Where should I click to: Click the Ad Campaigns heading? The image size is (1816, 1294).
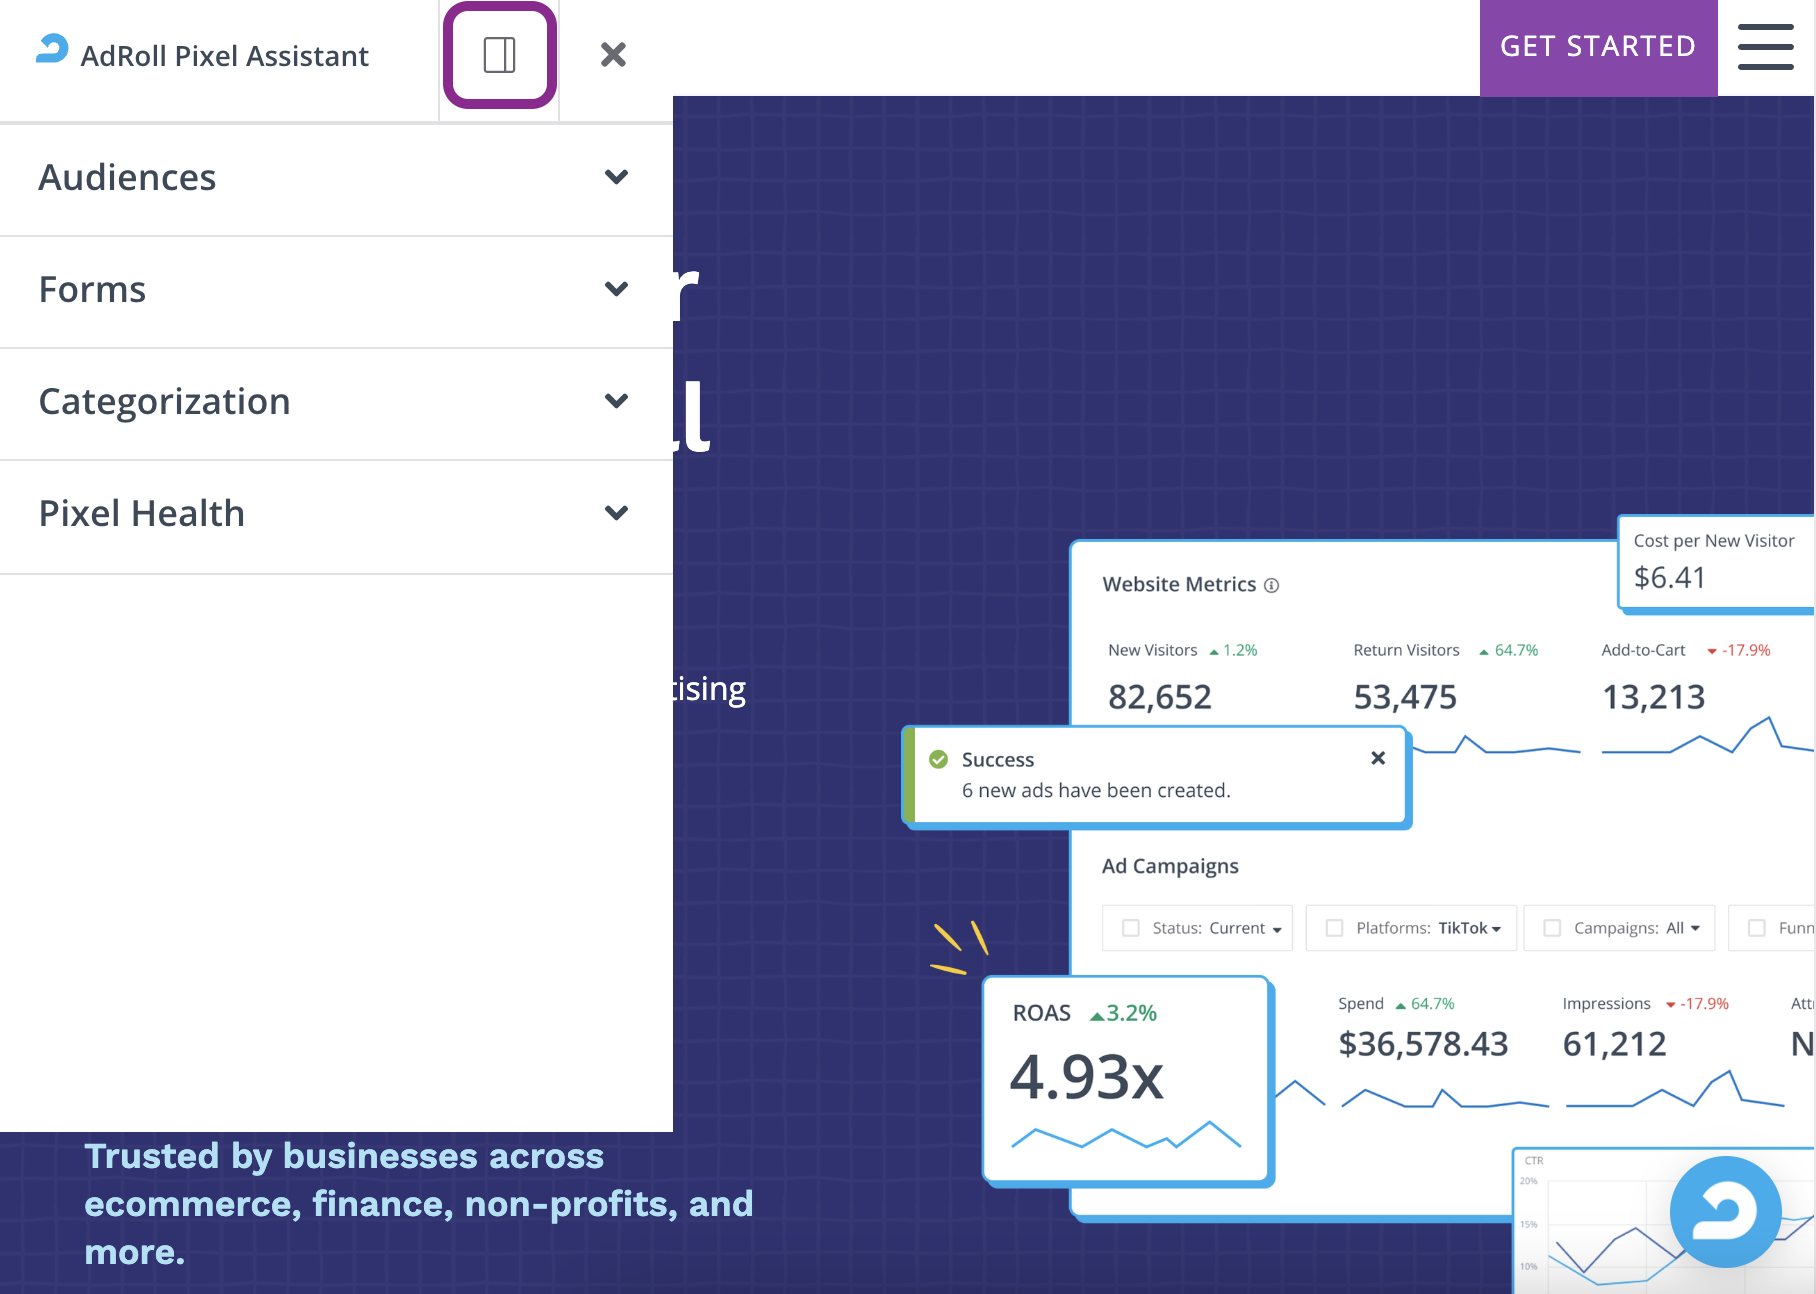(x=1170, y=866)
